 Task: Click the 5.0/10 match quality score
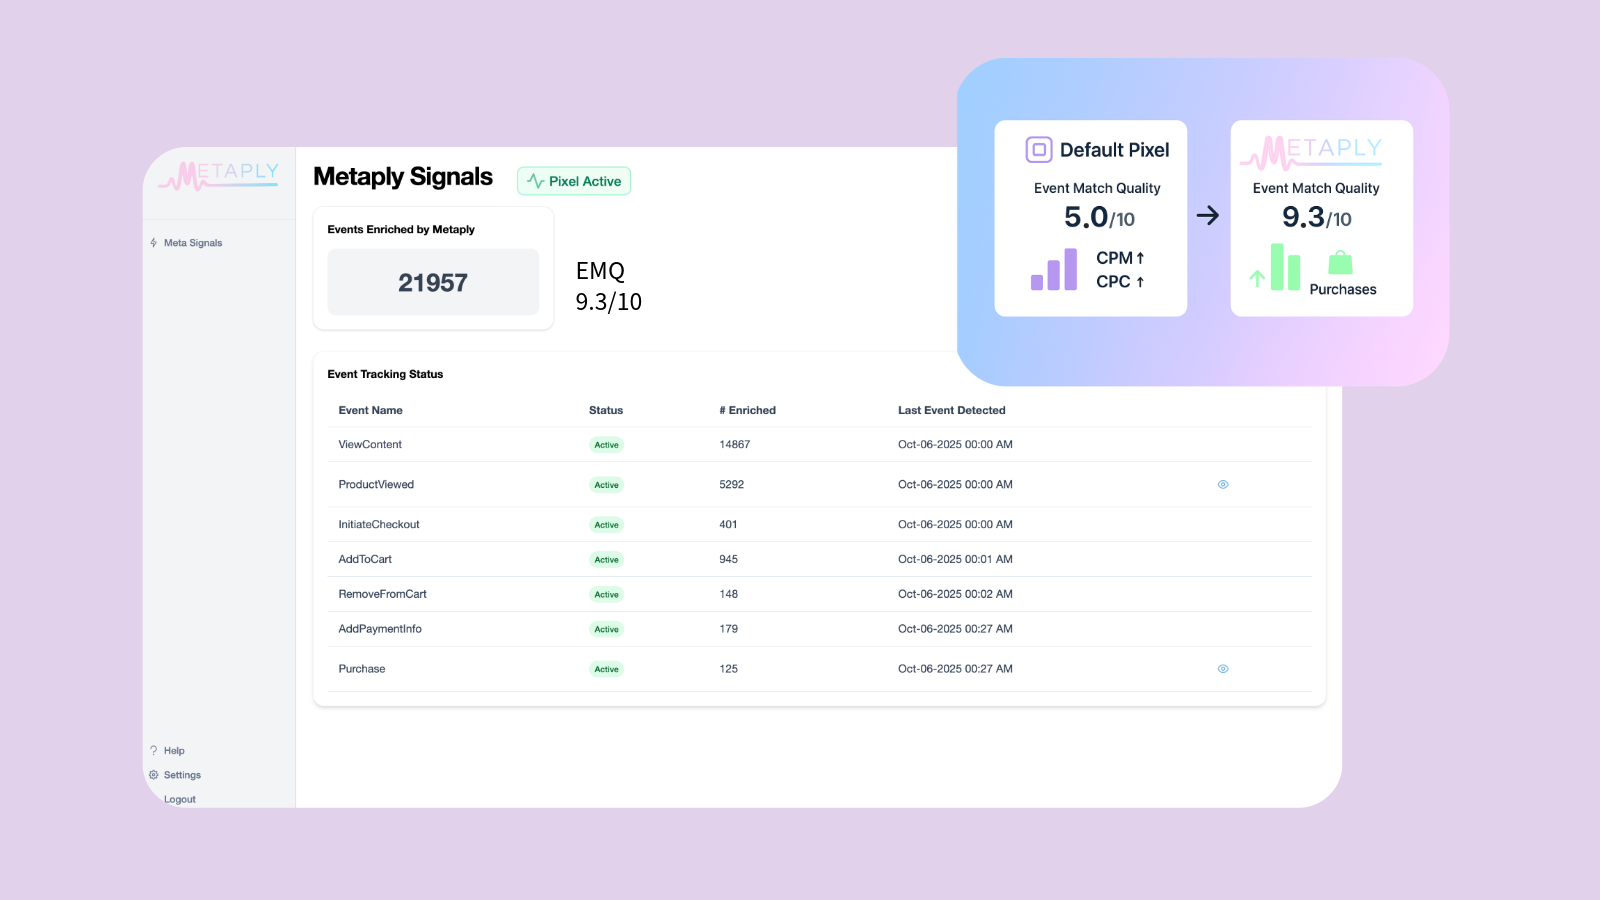point(1099,217)
